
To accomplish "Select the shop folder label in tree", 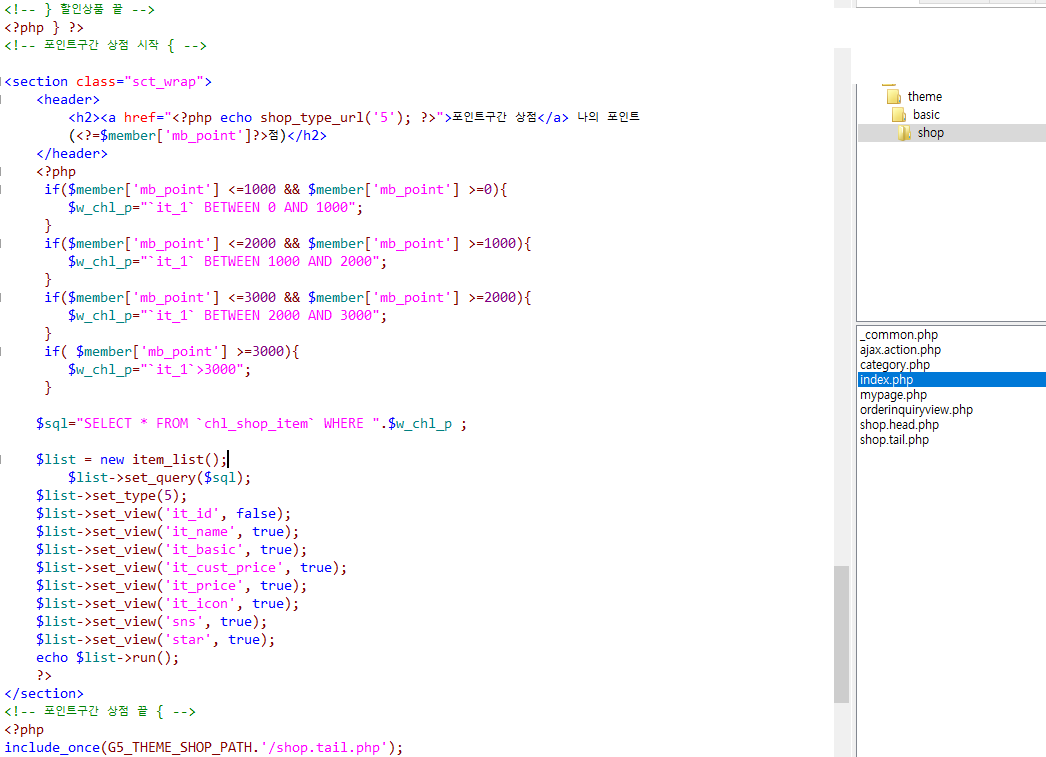I will 930,133.
